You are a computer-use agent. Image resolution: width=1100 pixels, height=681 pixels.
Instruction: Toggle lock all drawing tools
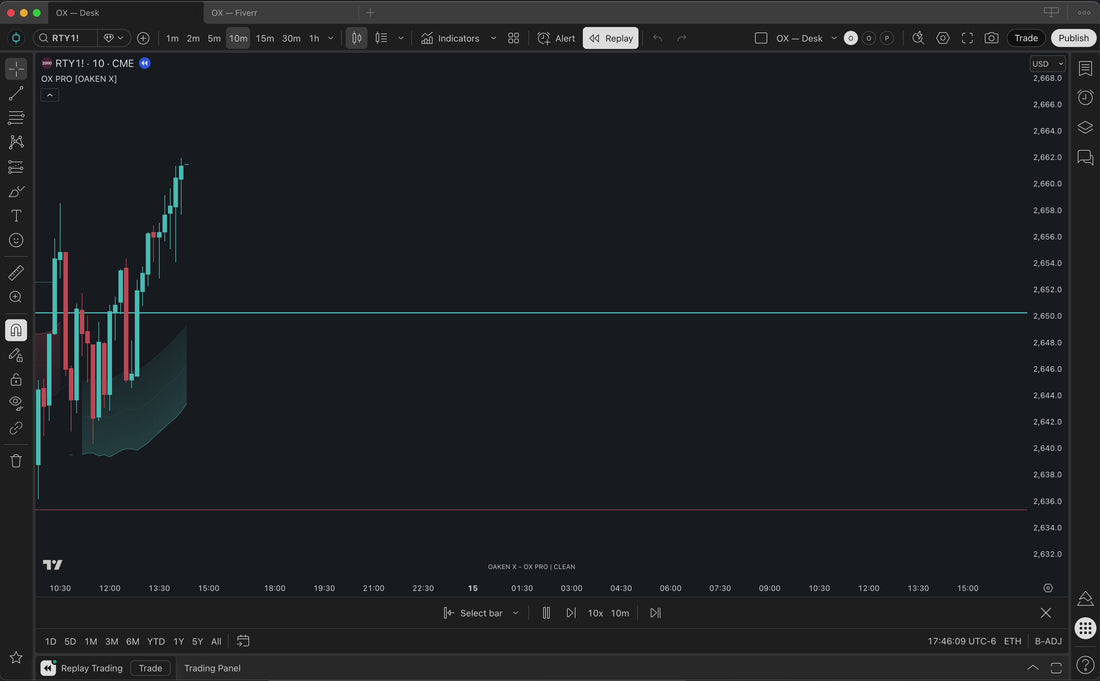point(16,380)
